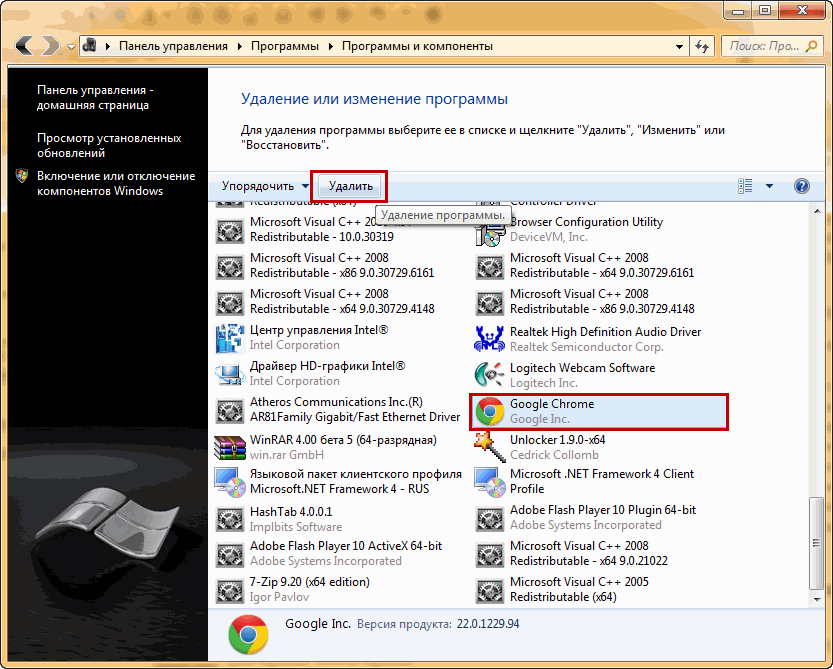Click the Intel HD graphics driver icon
The height and width of the screenshot is (669, 833).
coord(230,375)
